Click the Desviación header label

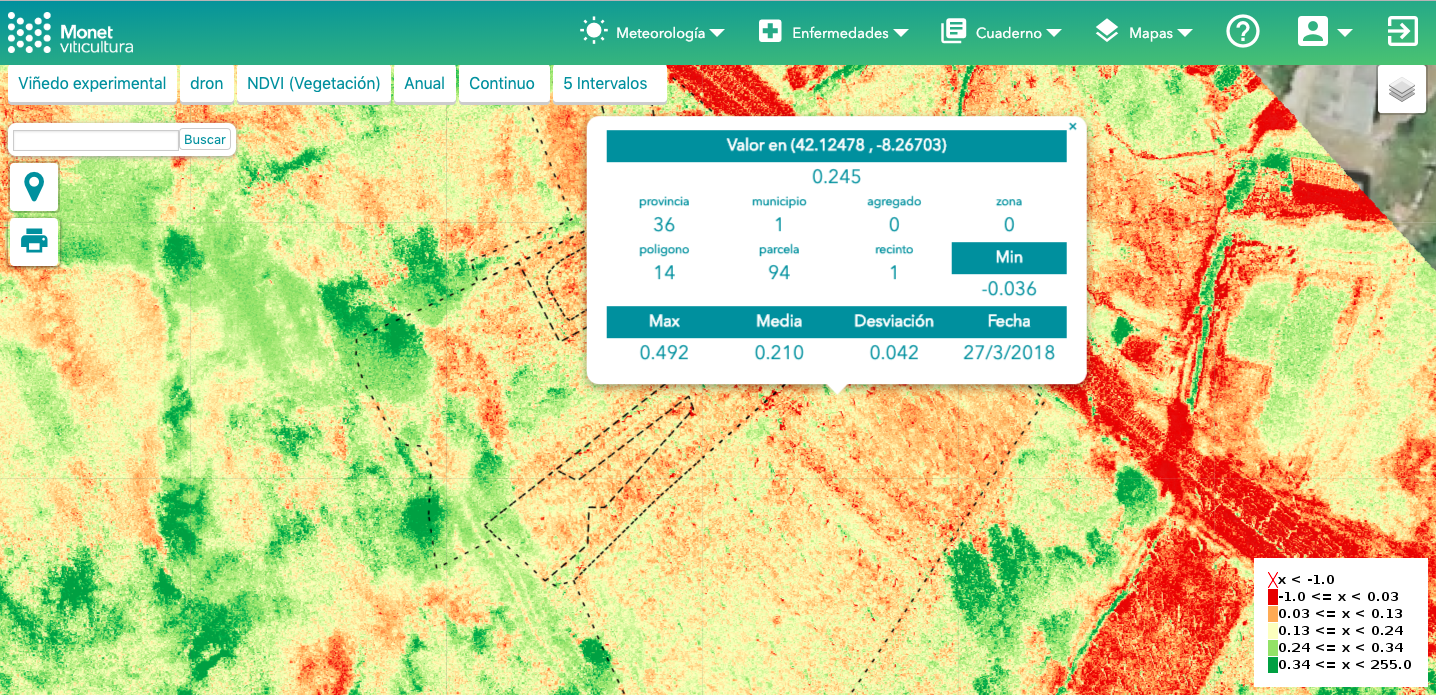pyautogui.click(x=894, y=322)
